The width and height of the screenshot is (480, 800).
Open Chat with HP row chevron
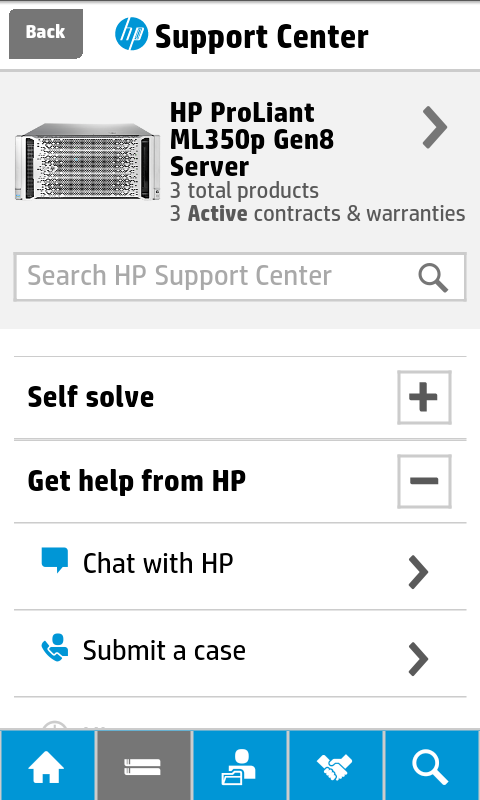click(418, 572)
